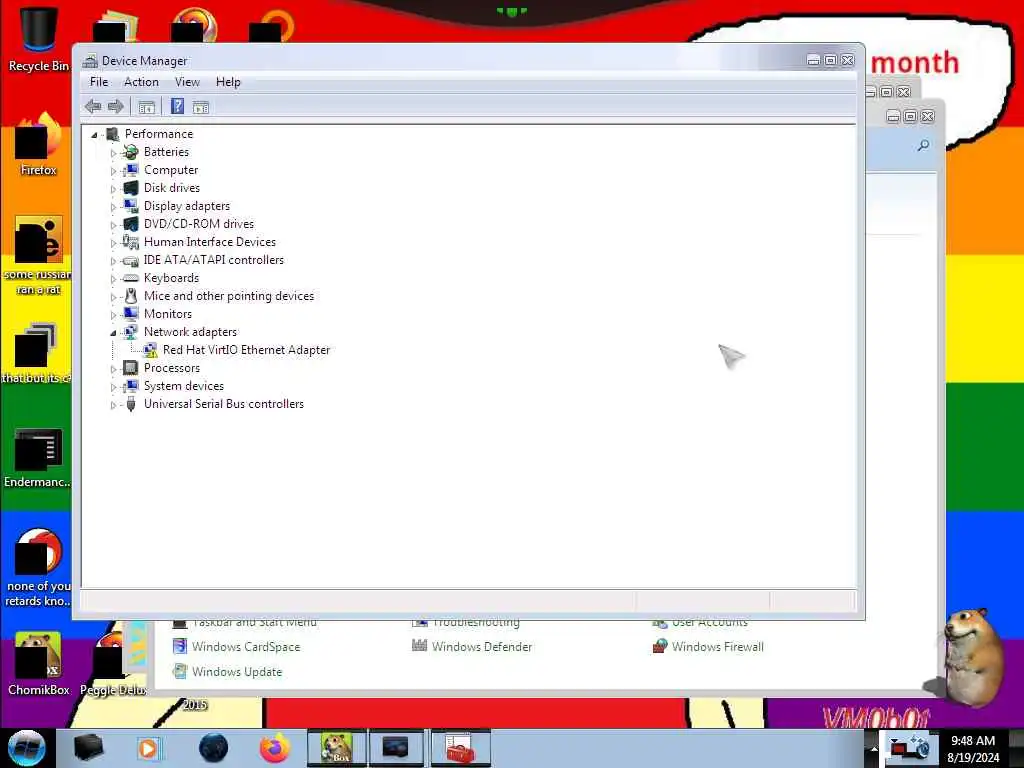Open media player taskbar icon
Viewport: 1024px width, 768px height.
(x=148, y=748)
